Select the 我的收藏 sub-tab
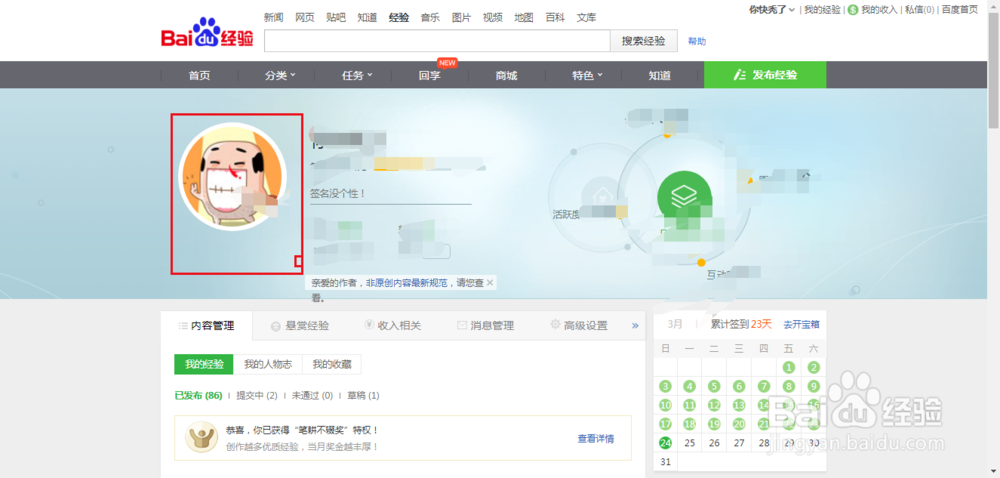The height and width of the screenshot is (478, 1000). pyautogui.click(x=332, y=365)
